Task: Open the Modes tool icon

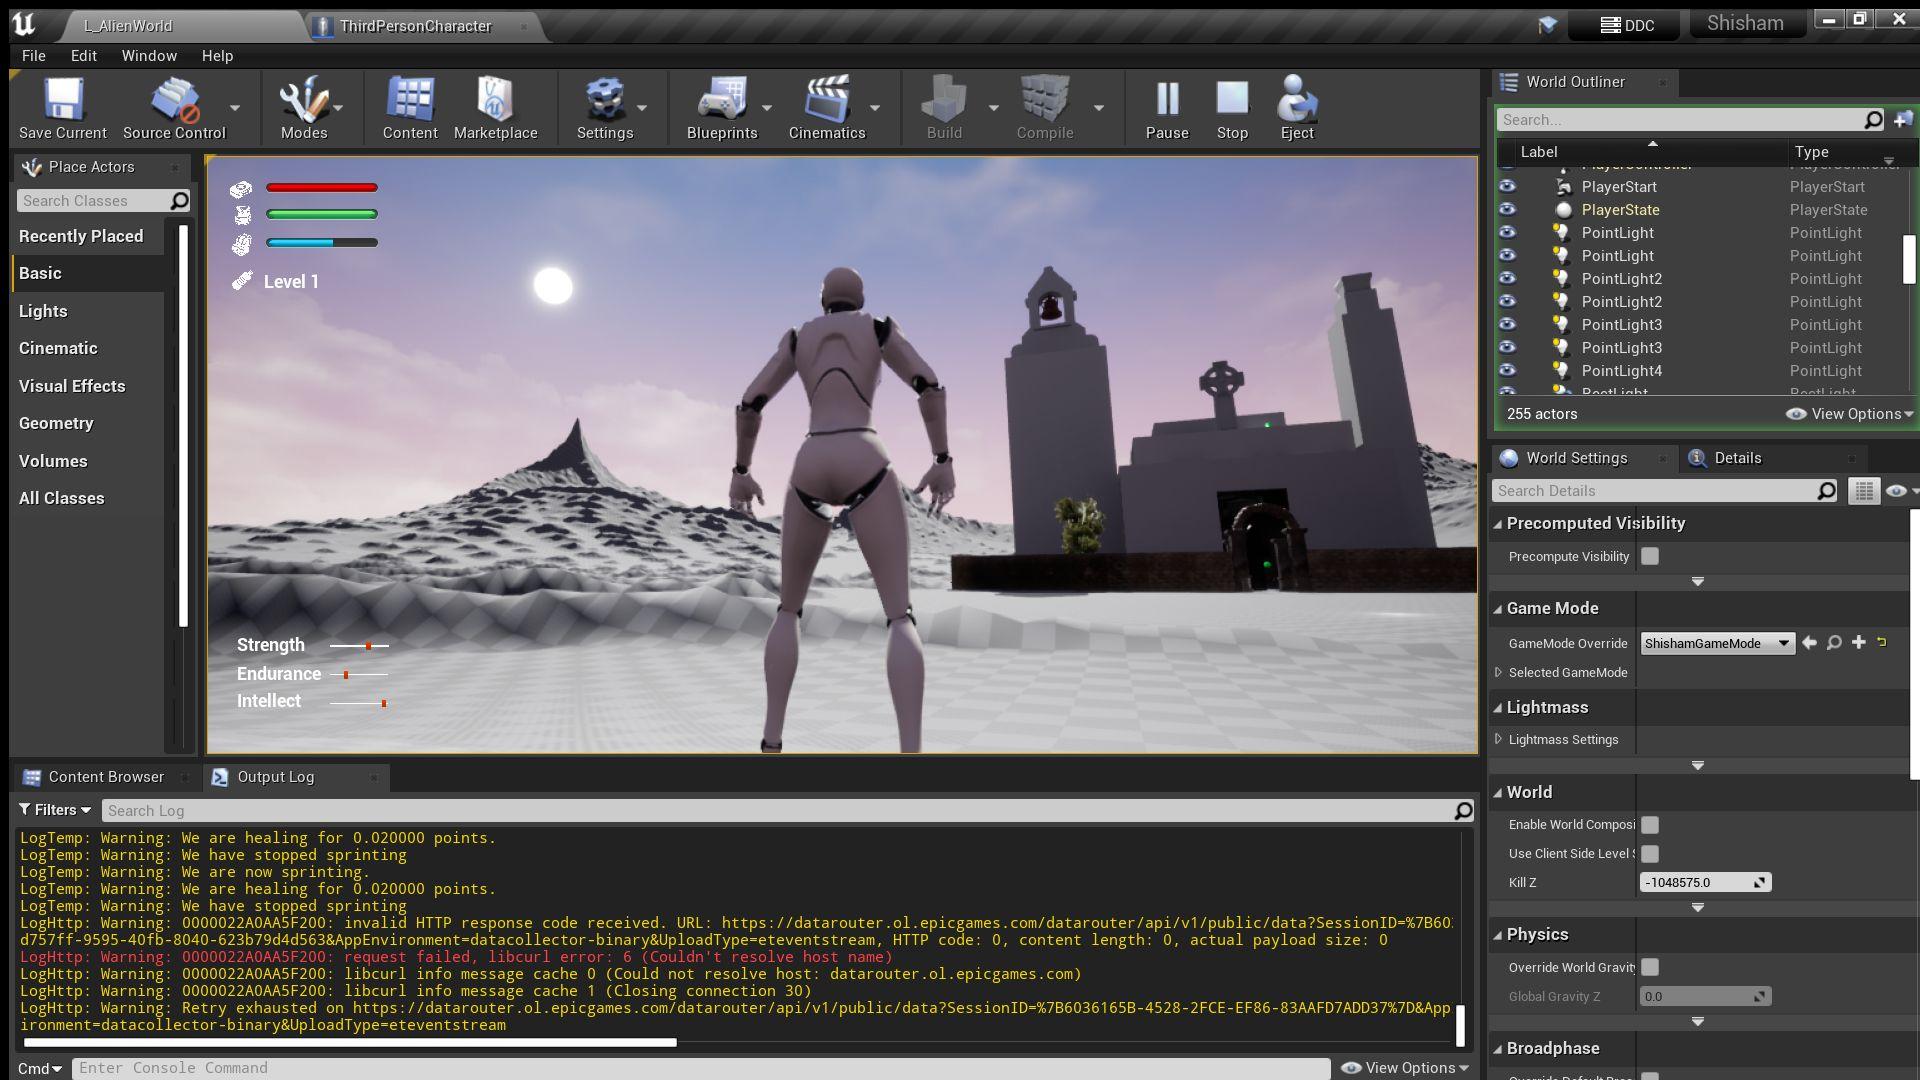Action: click(x=302, y=101)
